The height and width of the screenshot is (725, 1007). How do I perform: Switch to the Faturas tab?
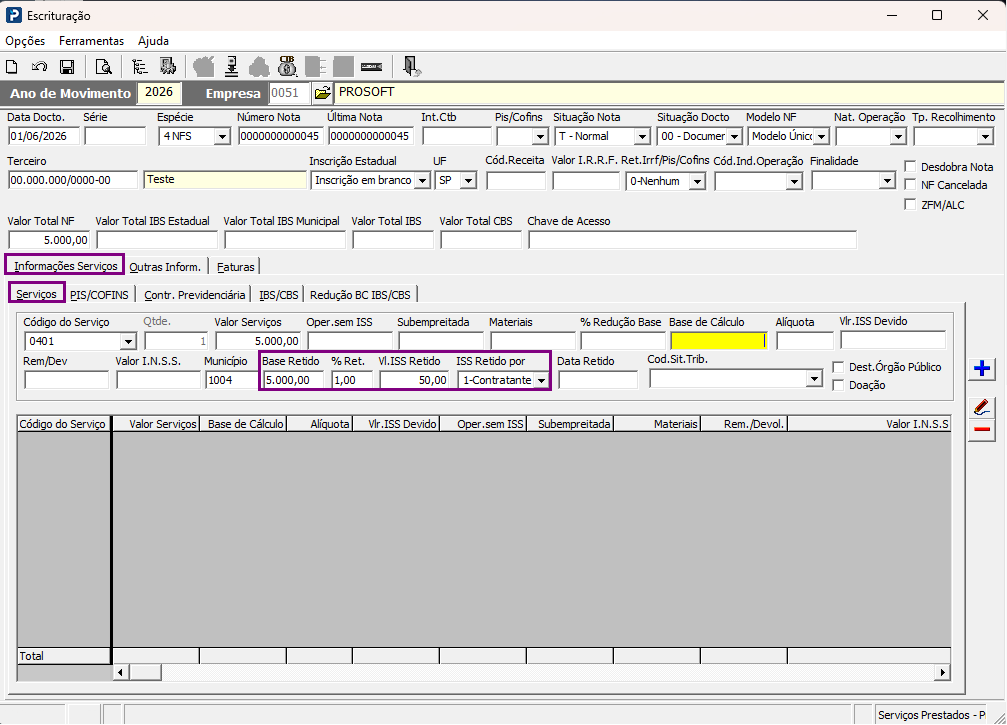236,266
